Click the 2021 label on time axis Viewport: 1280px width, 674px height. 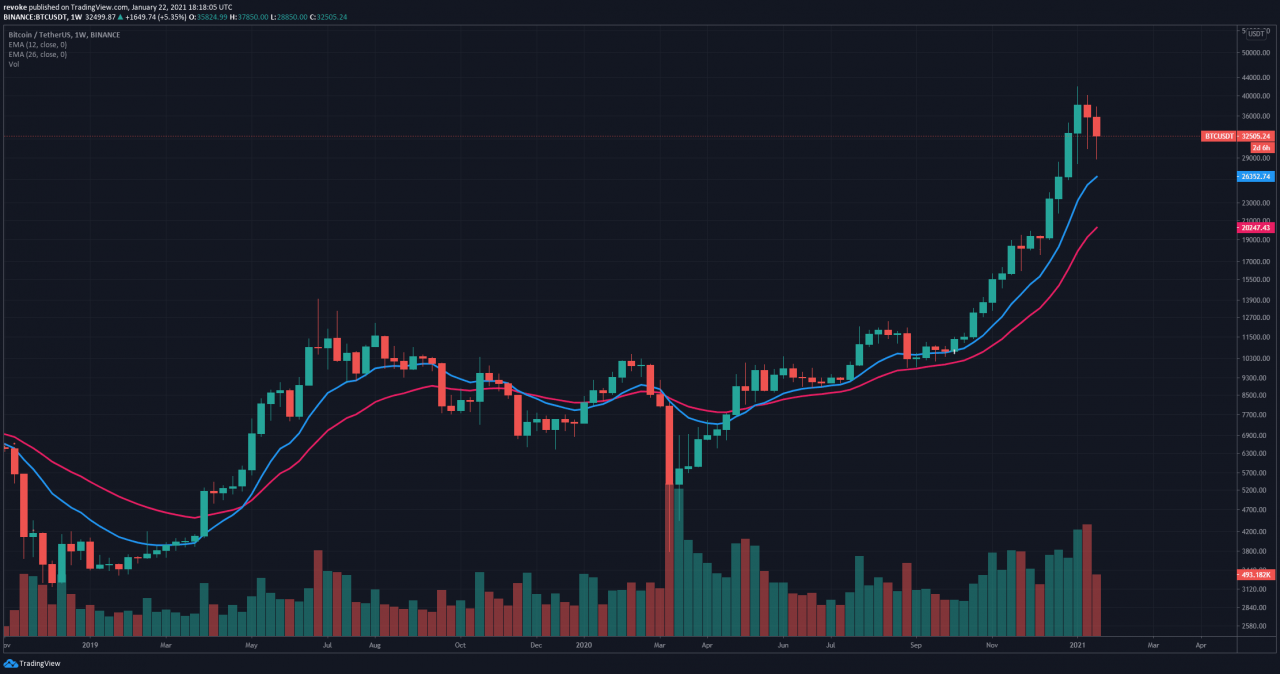point(1078,646)
